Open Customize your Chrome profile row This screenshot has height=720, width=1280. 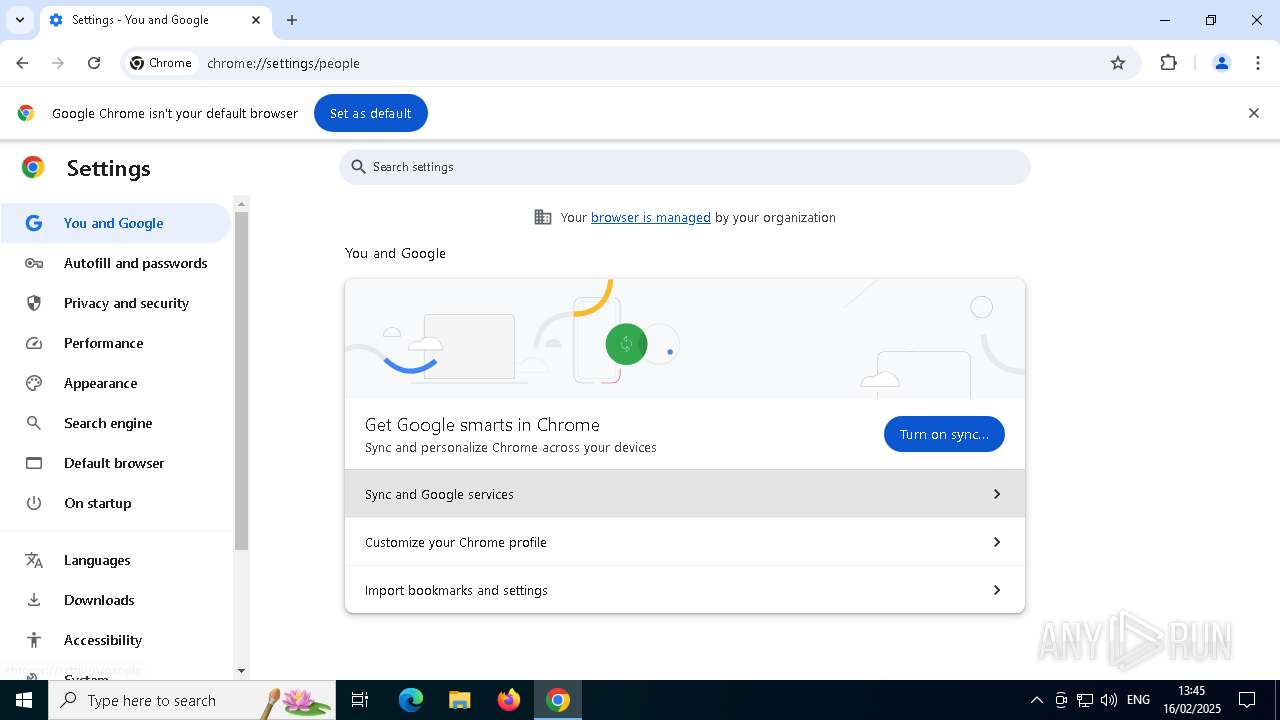(x=685, y=542)
